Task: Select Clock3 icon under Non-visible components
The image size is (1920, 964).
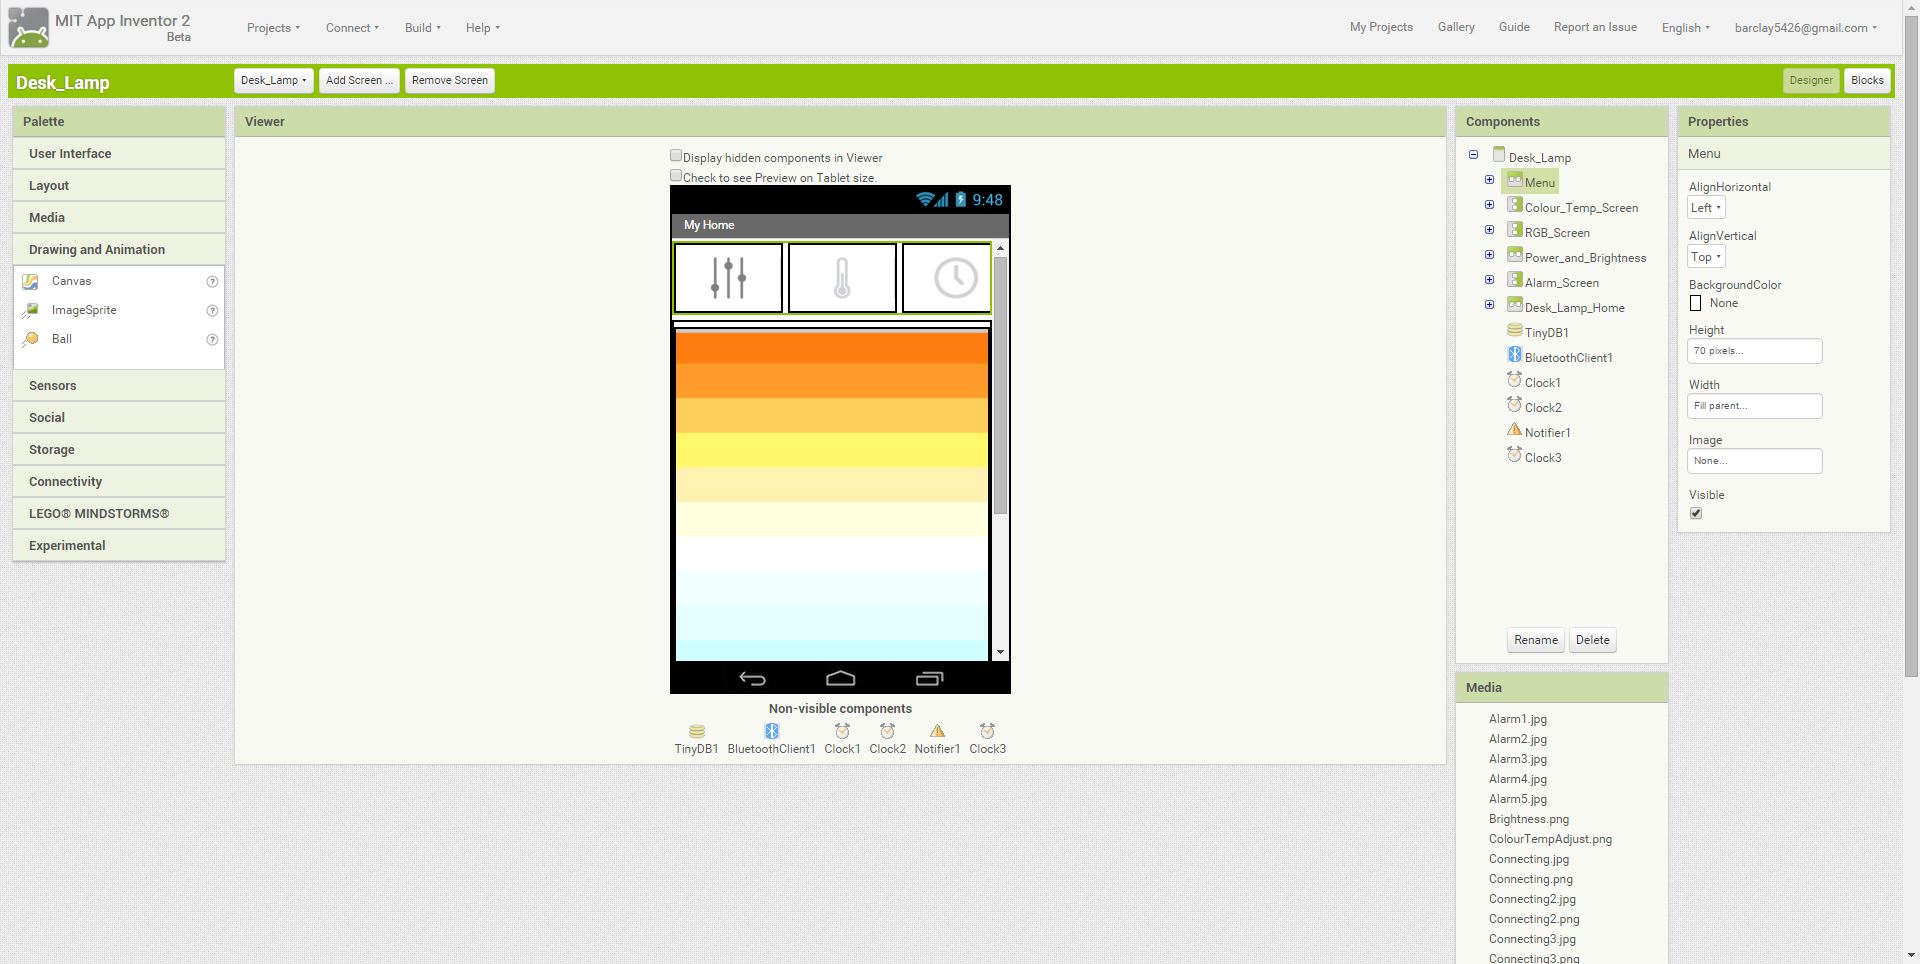Action: 987,731
